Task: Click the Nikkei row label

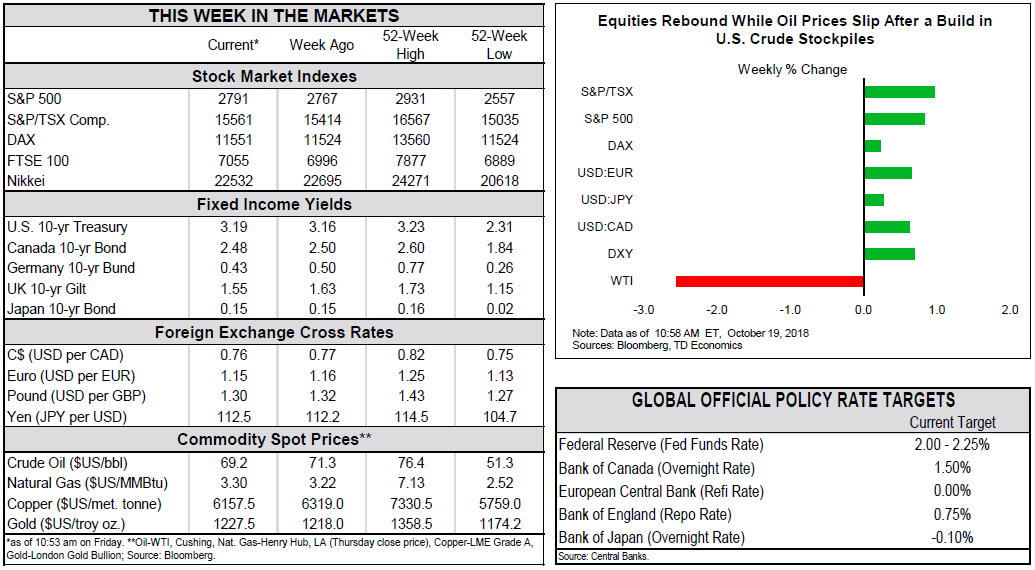Action: 26,181
